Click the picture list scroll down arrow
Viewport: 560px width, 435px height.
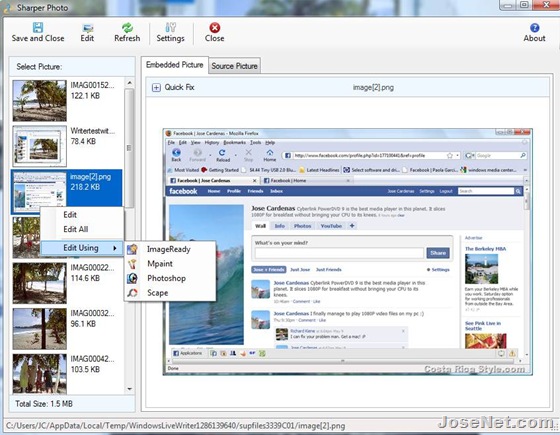coord(129,389)
